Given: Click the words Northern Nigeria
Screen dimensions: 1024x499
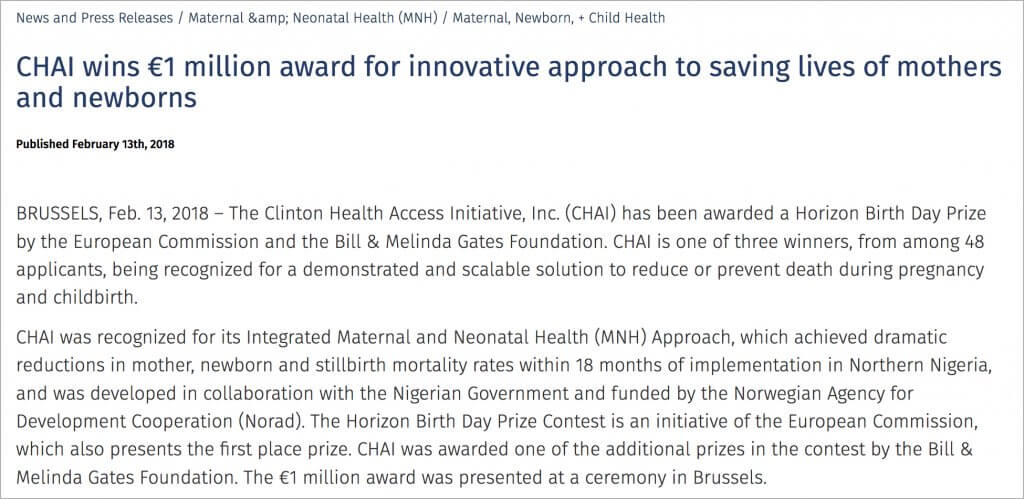Looking at the screenshot, I should tap(923, 366).
